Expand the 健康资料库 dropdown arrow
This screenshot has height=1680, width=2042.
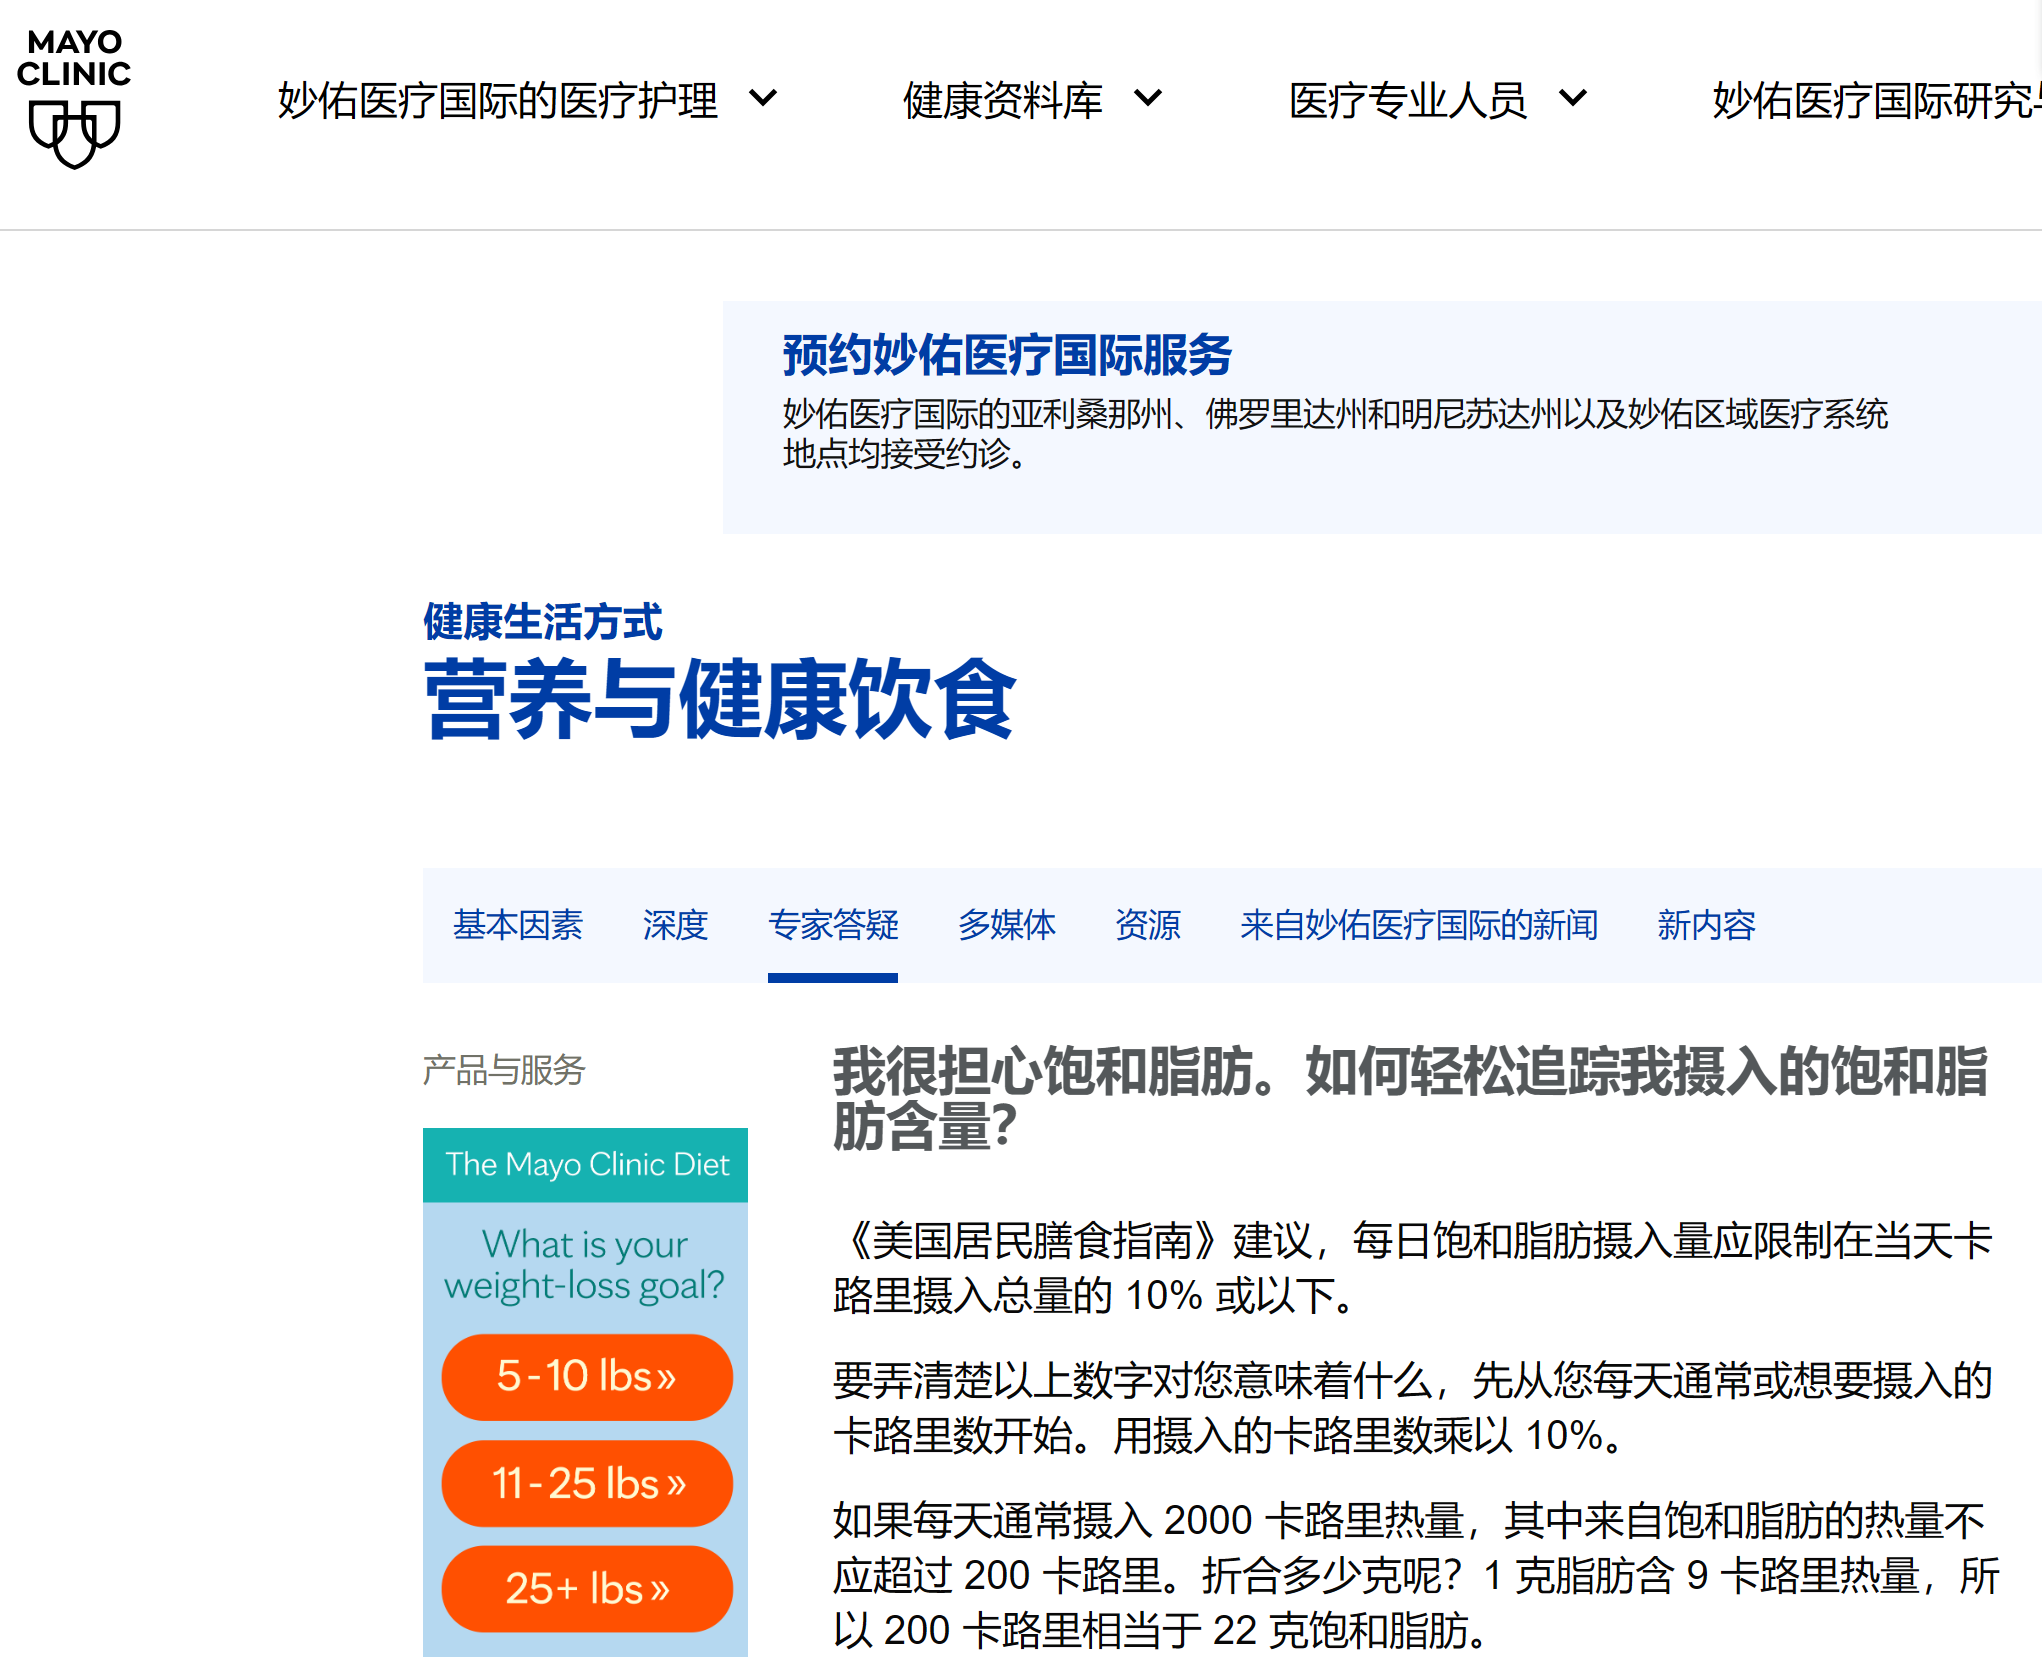click(1148, 99)
